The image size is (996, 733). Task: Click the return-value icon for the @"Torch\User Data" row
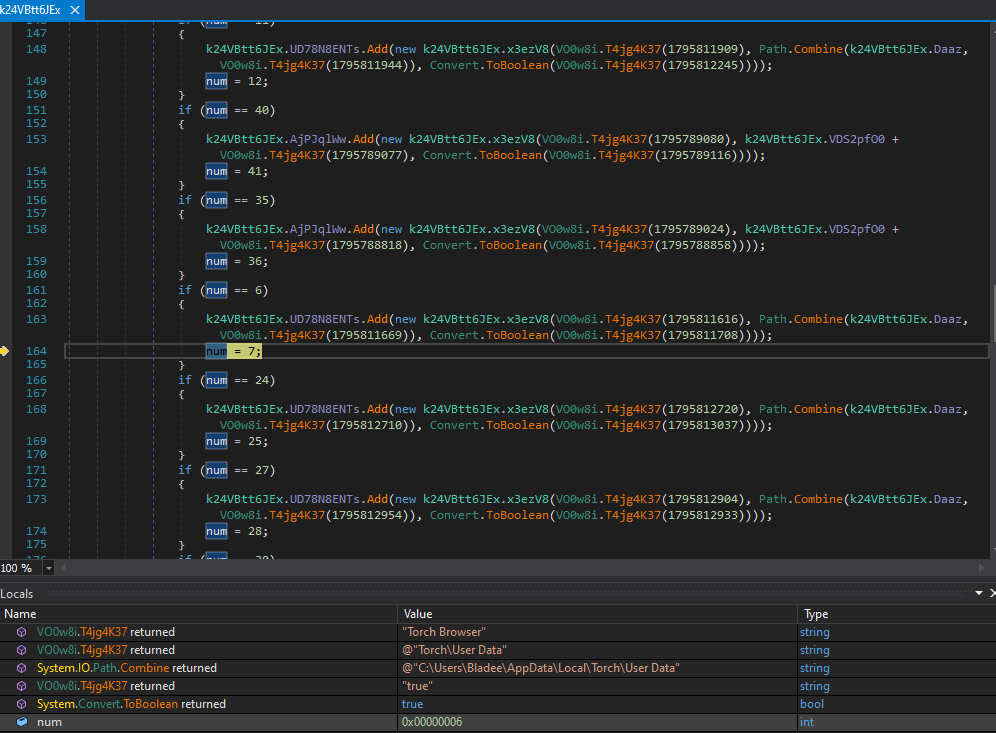point(22,650)
